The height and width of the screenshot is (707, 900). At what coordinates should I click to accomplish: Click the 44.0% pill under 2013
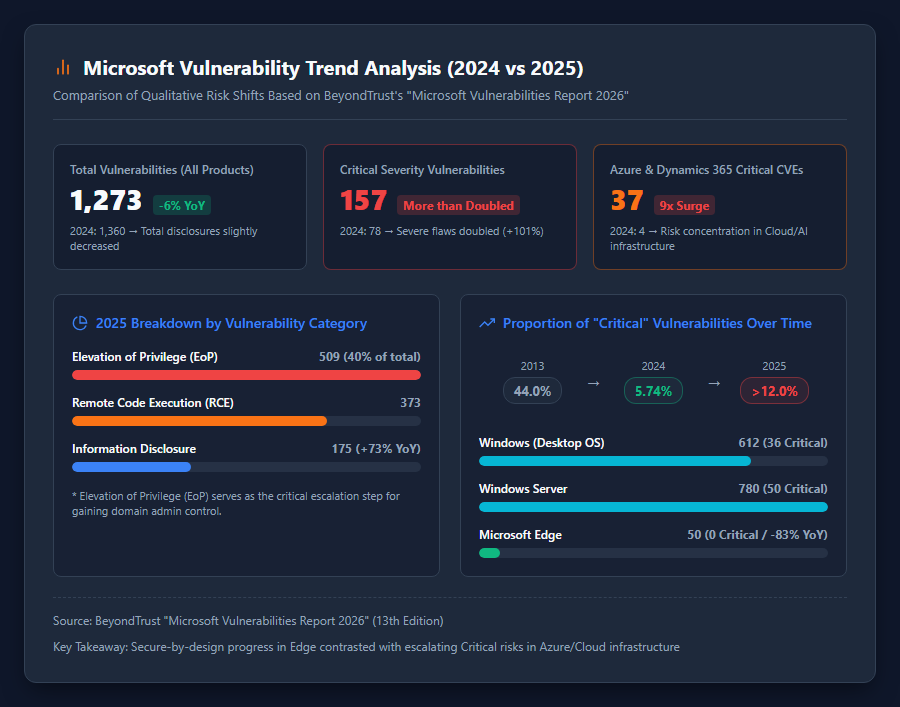(532, 391)
